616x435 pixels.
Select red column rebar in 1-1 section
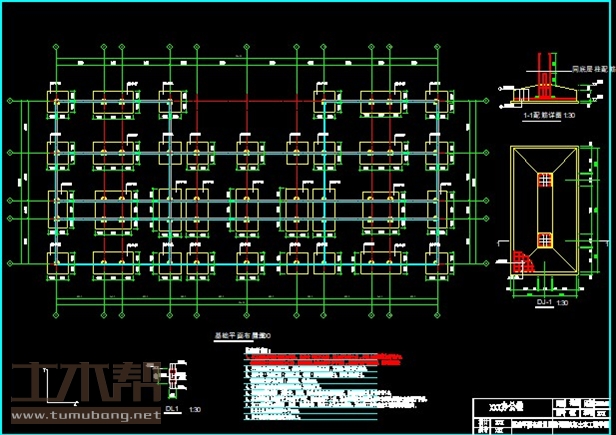543,84
